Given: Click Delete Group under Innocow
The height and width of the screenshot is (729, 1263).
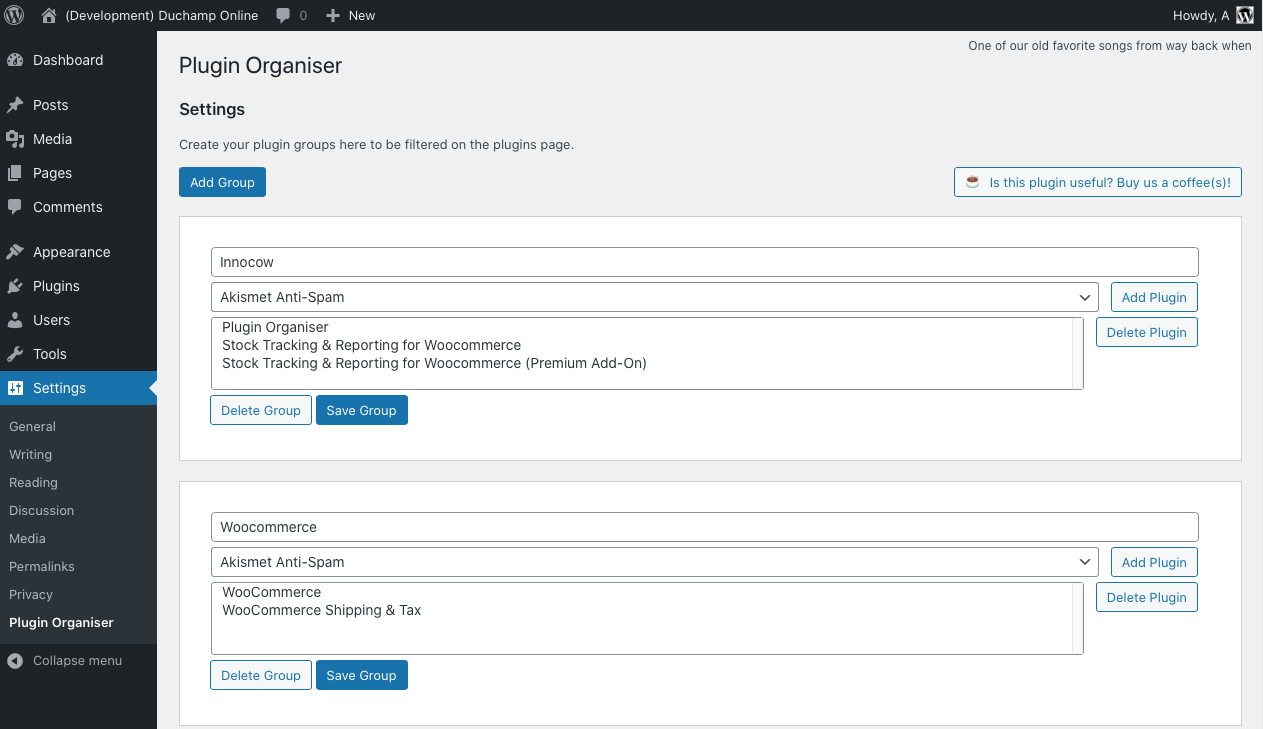Looking at the screenshot, I should (261, 410).
